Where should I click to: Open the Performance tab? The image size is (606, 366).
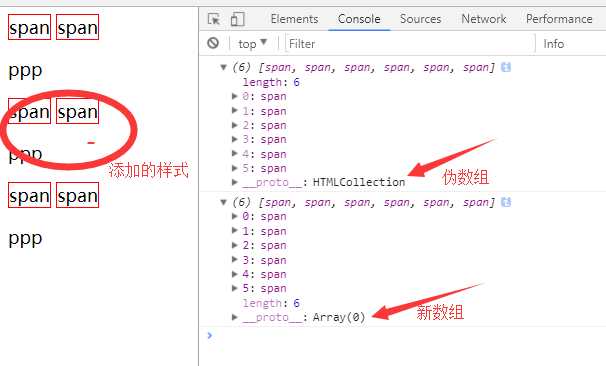(559, 19)
